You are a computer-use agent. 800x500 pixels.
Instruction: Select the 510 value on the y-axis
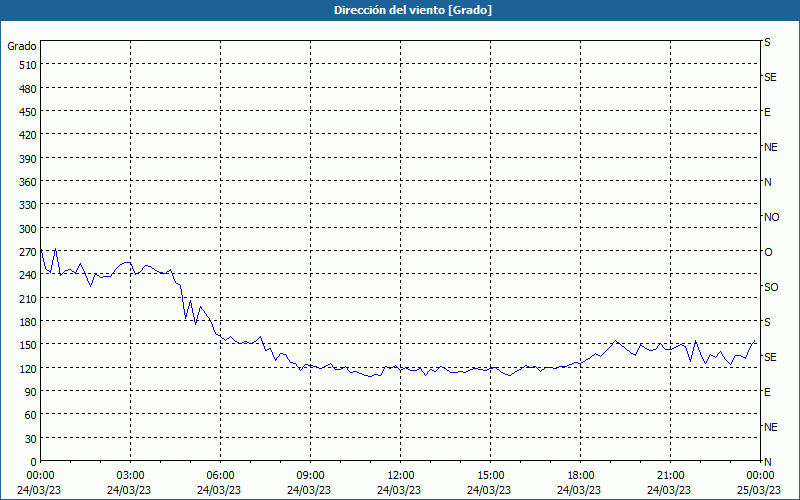coord(28,65)
